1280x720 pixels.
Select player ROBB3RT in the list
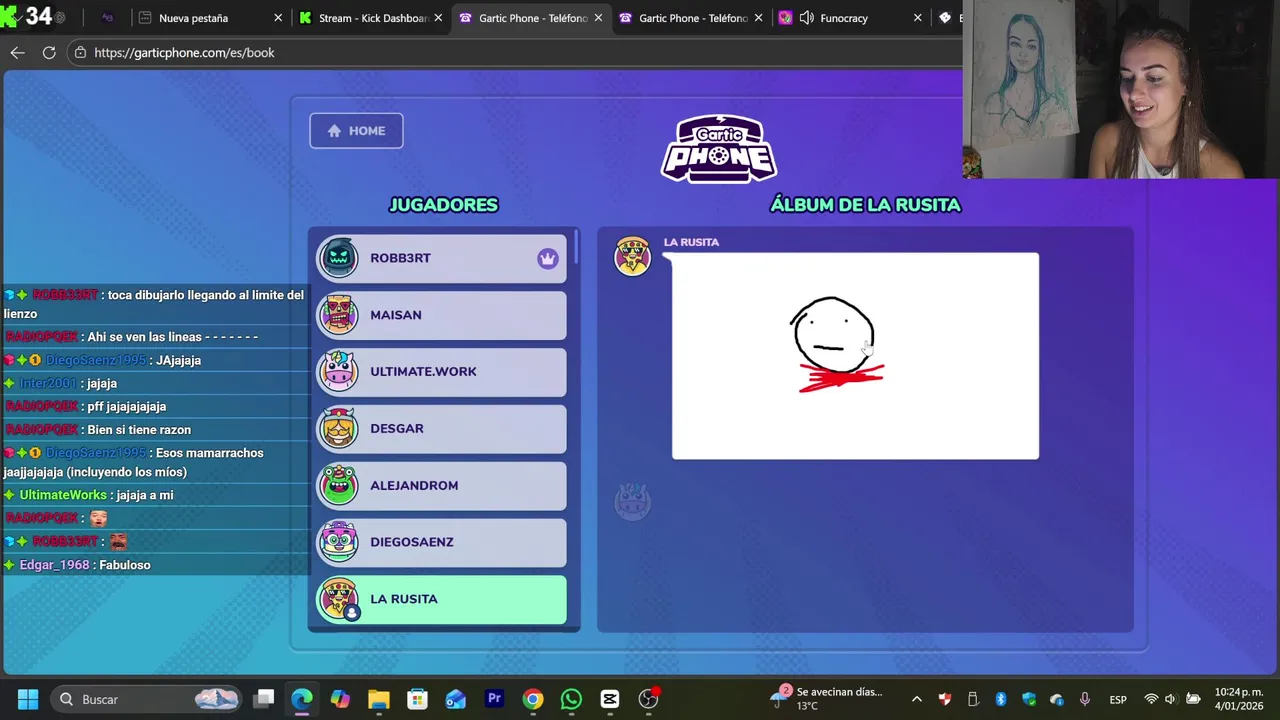(441, 258)
